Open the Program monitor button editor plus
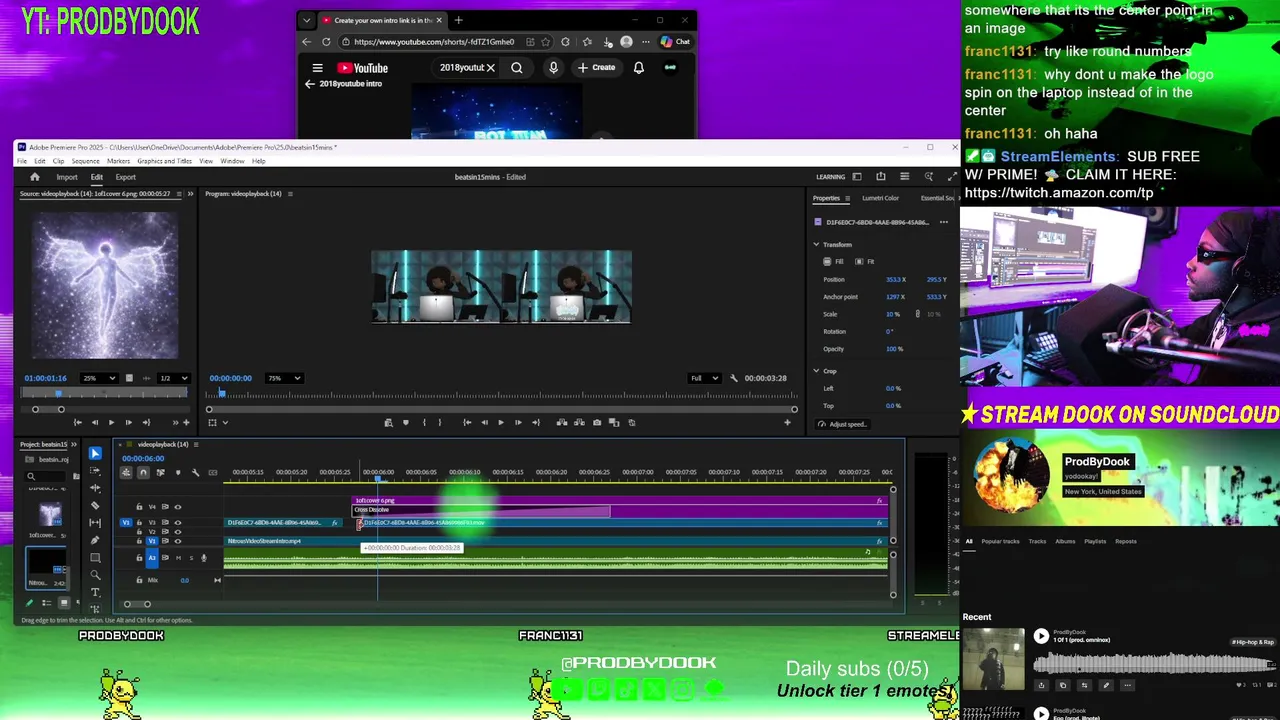The width and height of the screenshot is (1280, 720). click(x=787, y=422)
